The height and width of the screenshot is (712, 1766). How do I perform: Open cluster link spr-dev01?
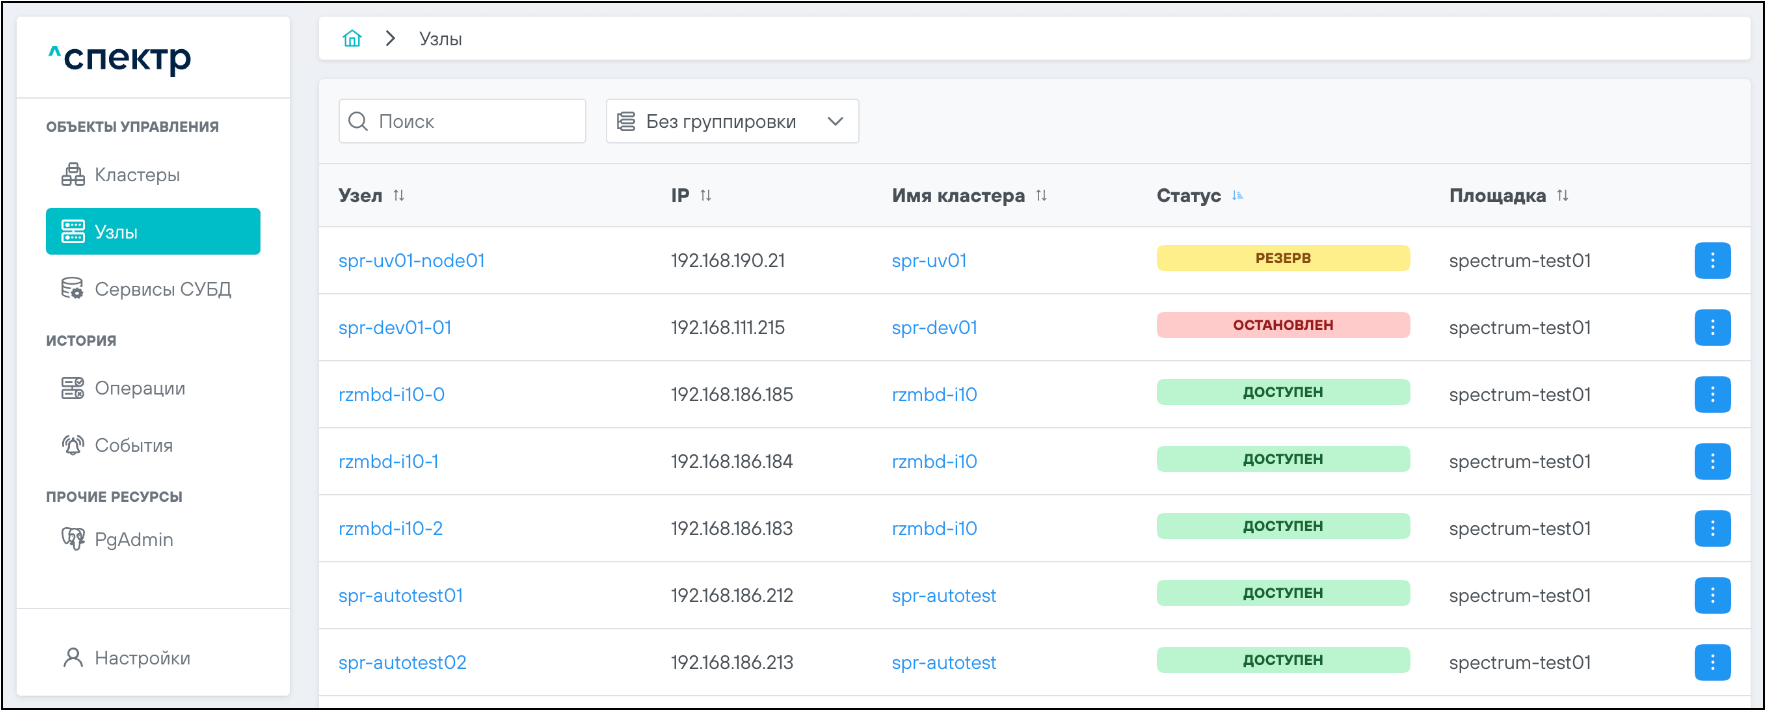[934, 328]
